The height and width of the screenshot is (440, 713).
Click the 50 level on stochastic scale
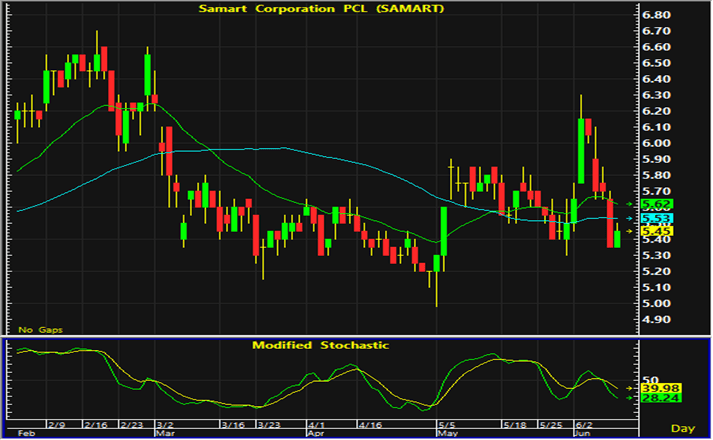coord(649,380)
